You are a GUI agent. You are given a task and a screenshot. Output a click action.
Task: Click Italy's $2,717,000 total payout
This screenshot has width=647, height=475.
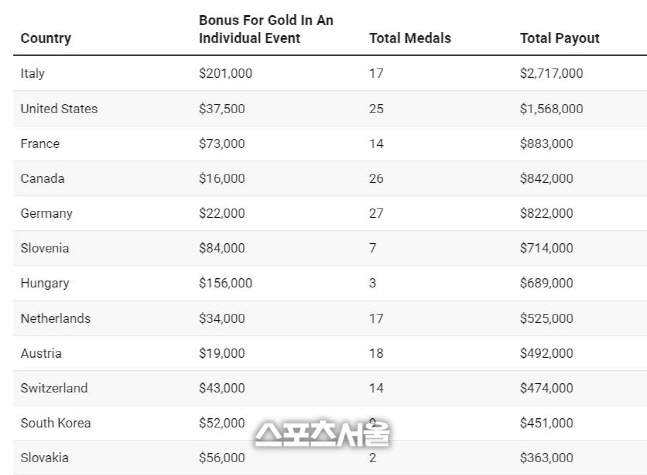pos(551,73)
